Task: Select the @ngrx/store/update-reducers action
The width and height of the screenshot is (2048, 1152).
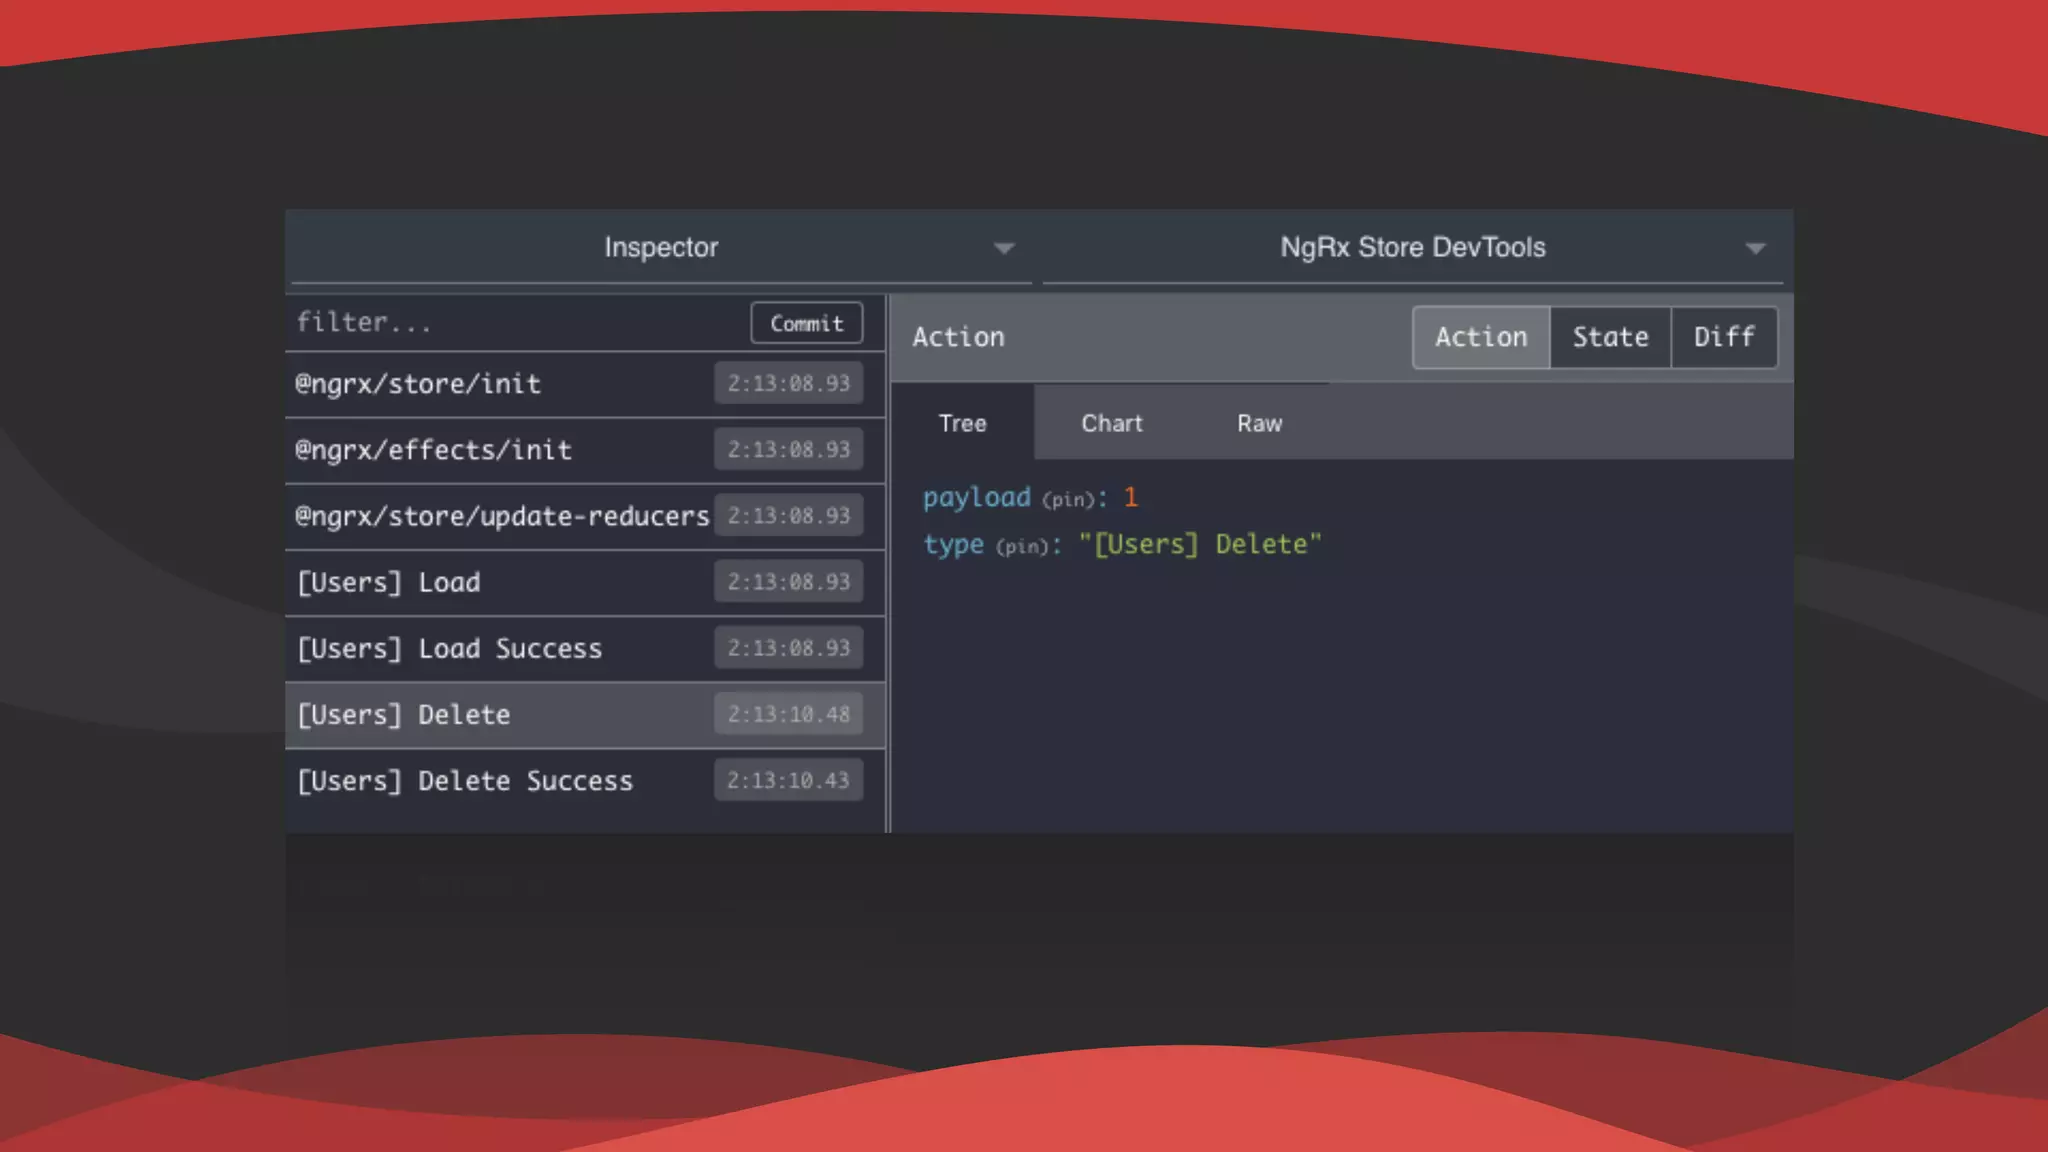Action: click(502, 516)
